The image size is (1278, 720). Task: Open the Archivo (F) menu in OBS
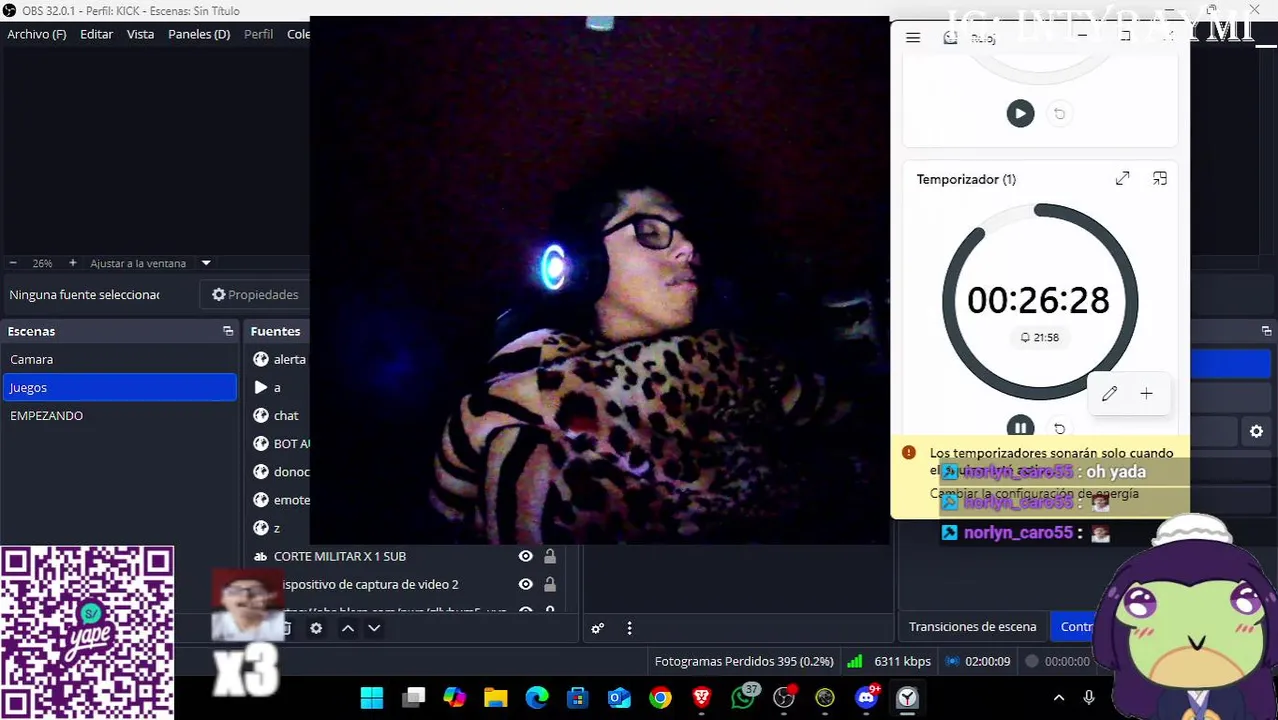tap(37, 34)
